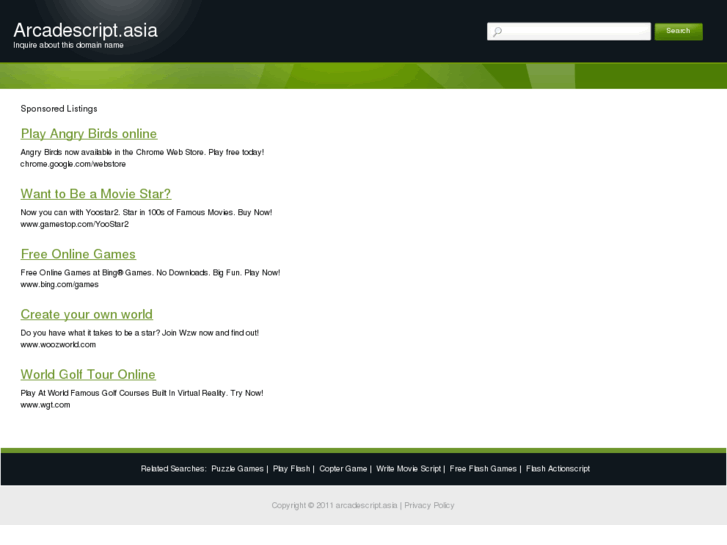
Task: Click 'Now you can with Yoostar2' description
Action: point(146,212)
